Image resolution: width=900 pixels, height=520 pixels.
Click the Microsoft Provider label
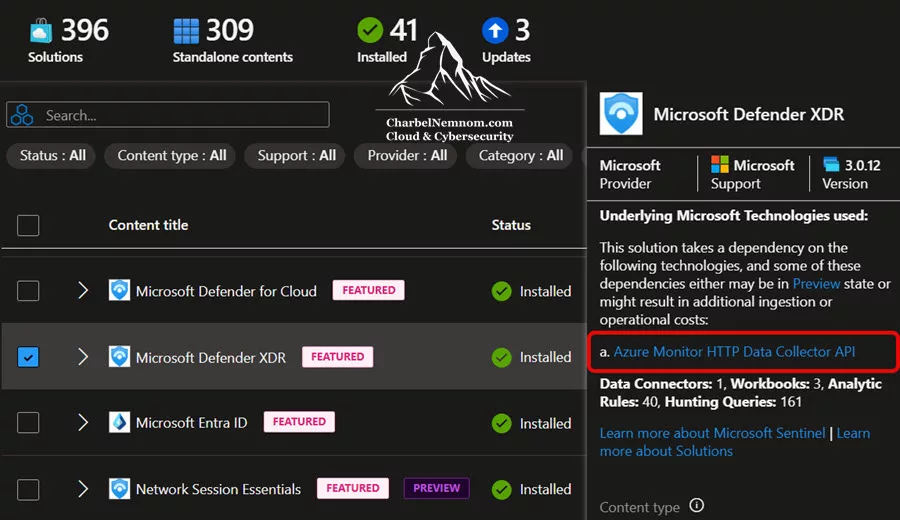coord(630,174)
